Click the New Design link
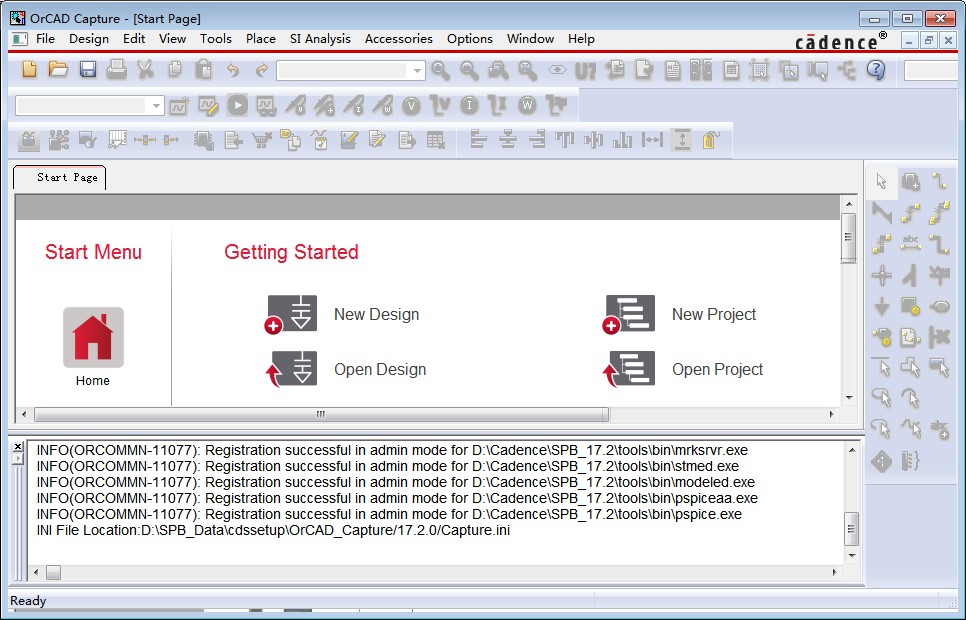Image resolution: width=966 pixels, height=620 pixels. pos(376,314)
